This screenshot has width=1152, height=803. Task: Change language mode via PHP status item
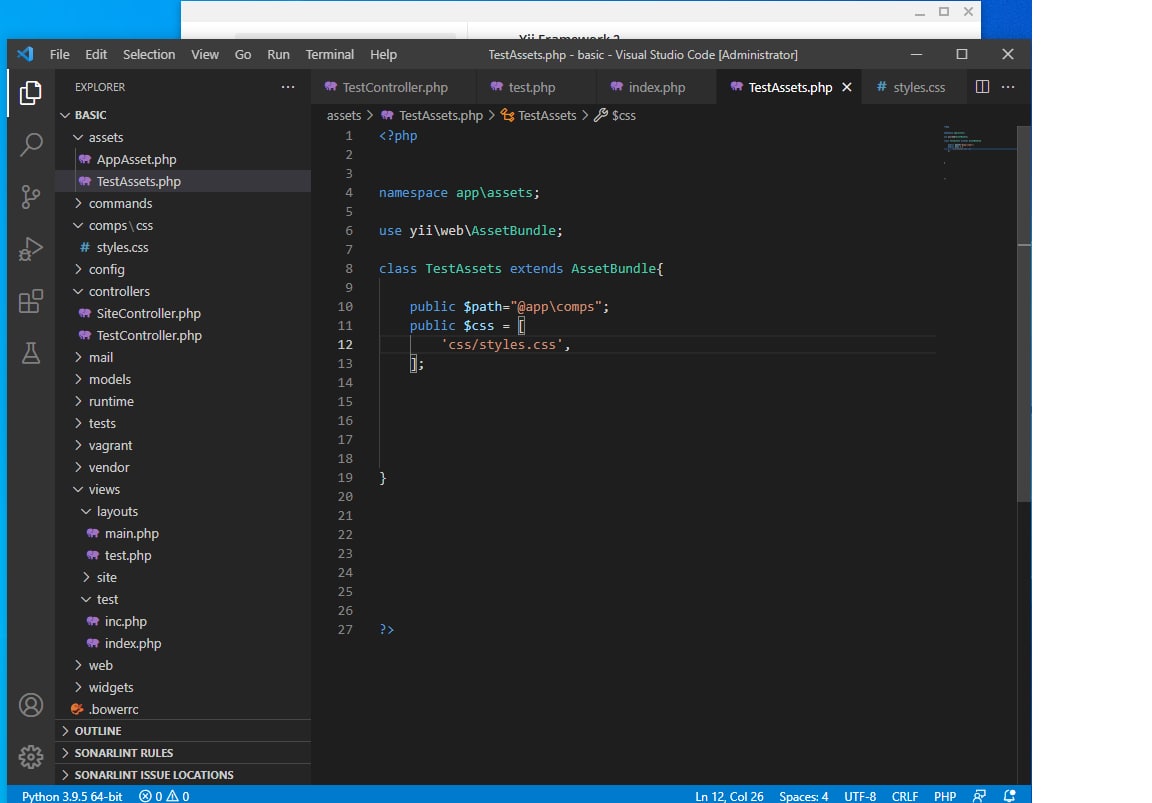coord(945,796)
